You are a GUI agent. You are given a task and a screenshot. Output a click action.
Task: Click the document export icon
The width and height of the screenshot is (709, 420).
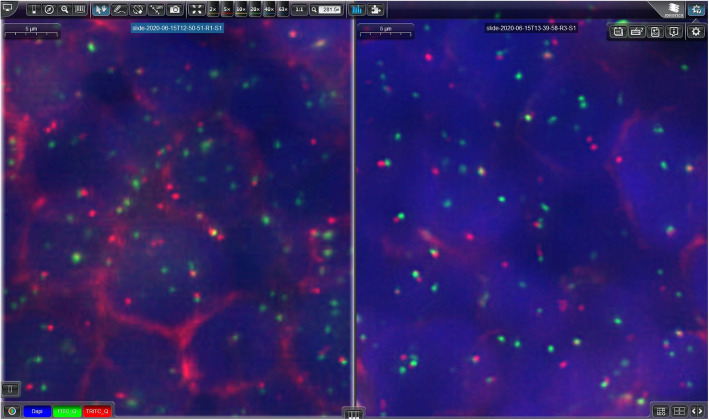[655, 31]
